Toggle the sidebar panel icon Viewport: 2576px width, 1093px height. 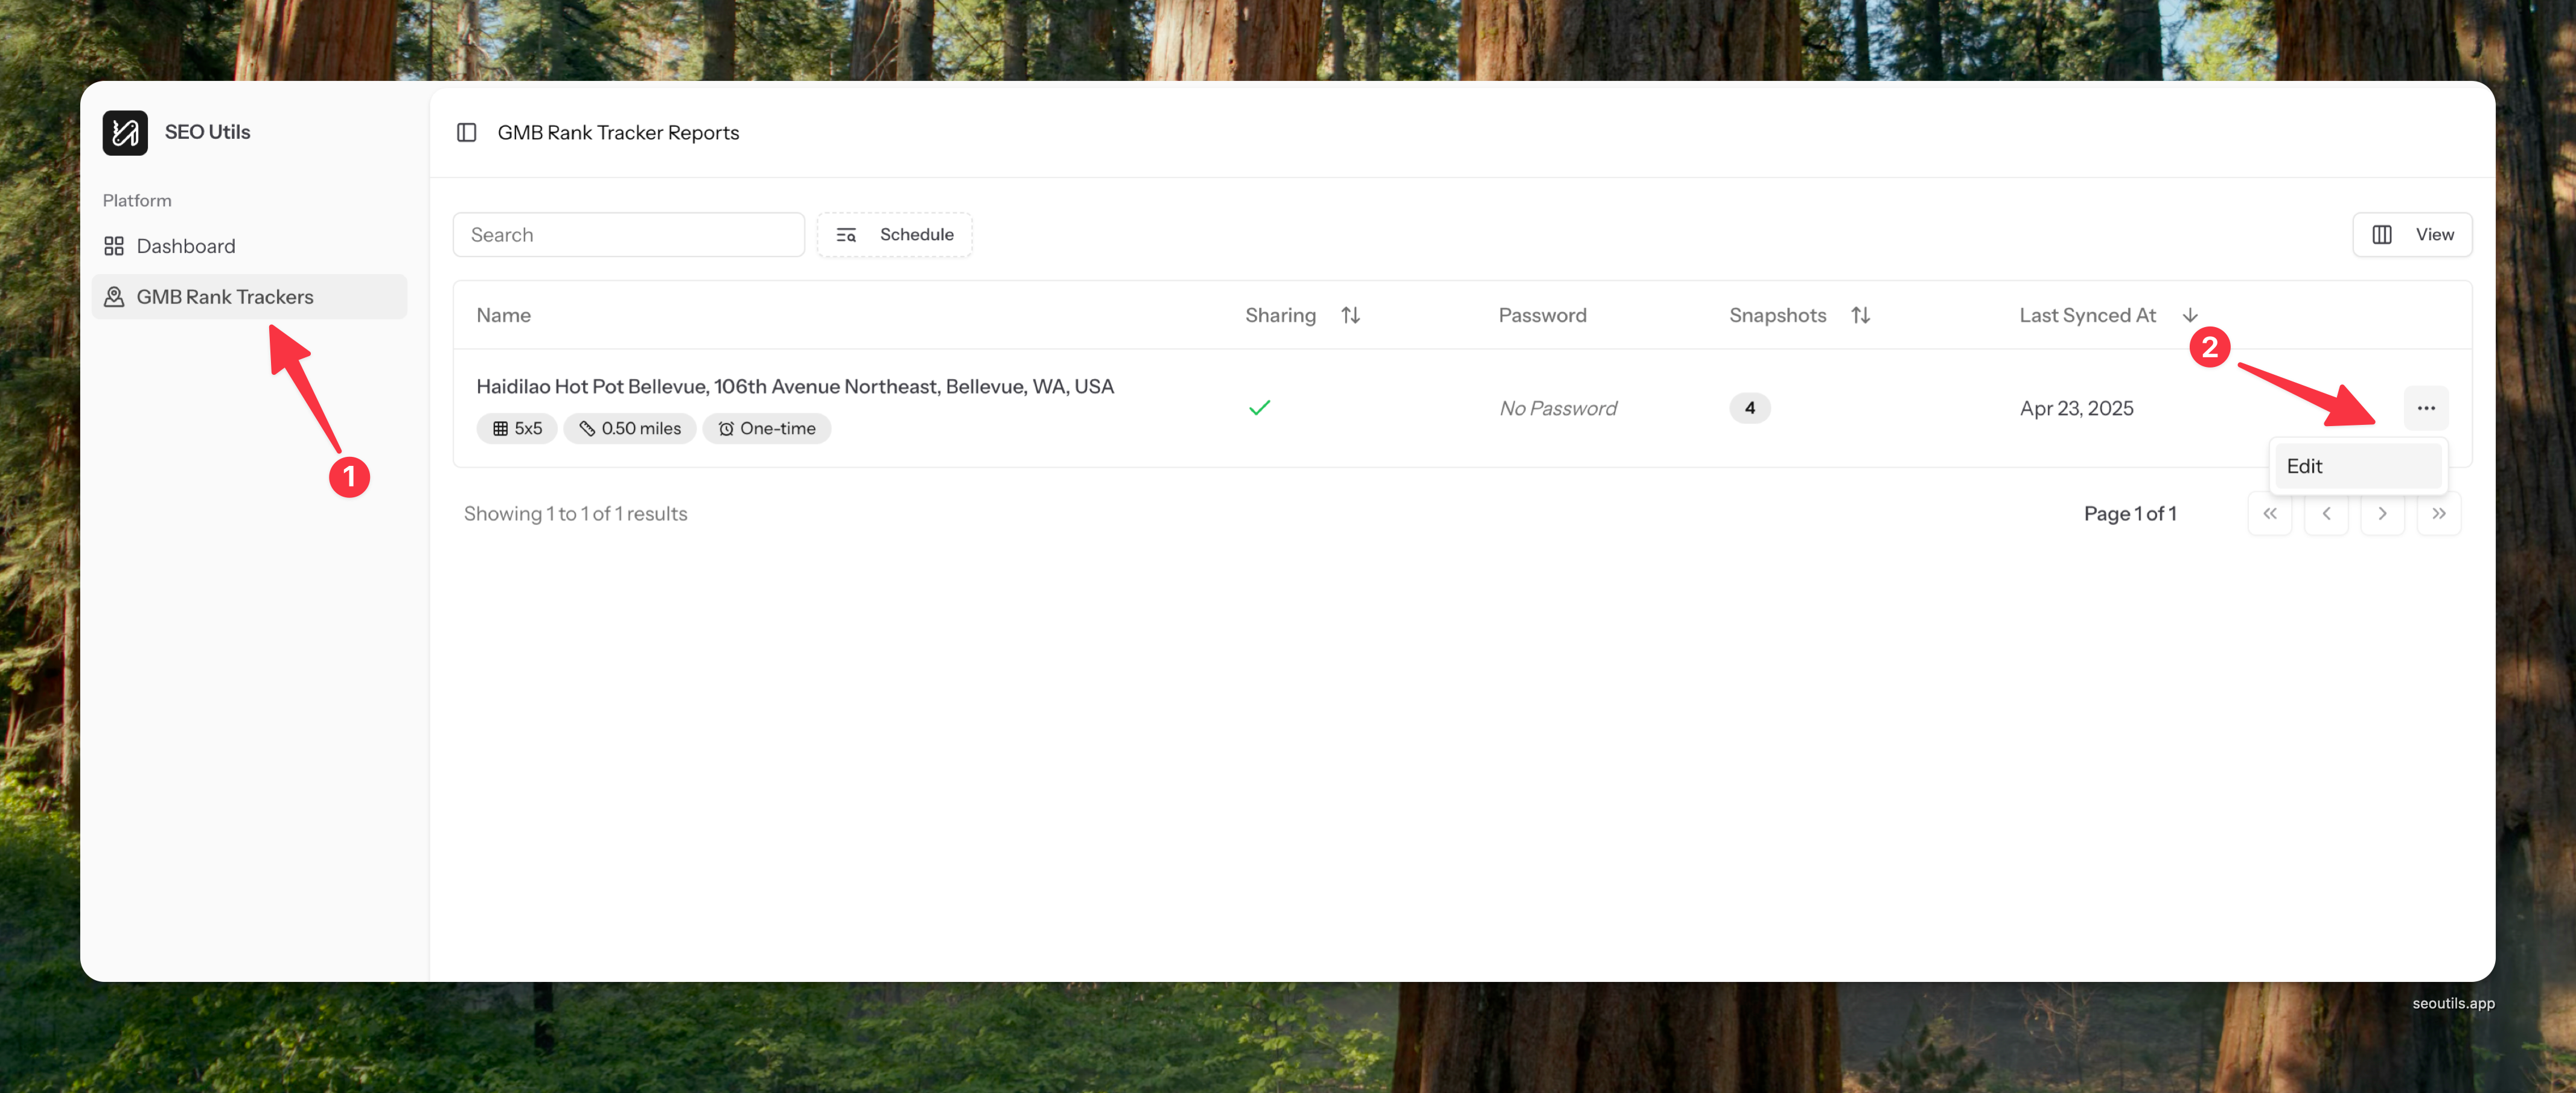point(466,133)
